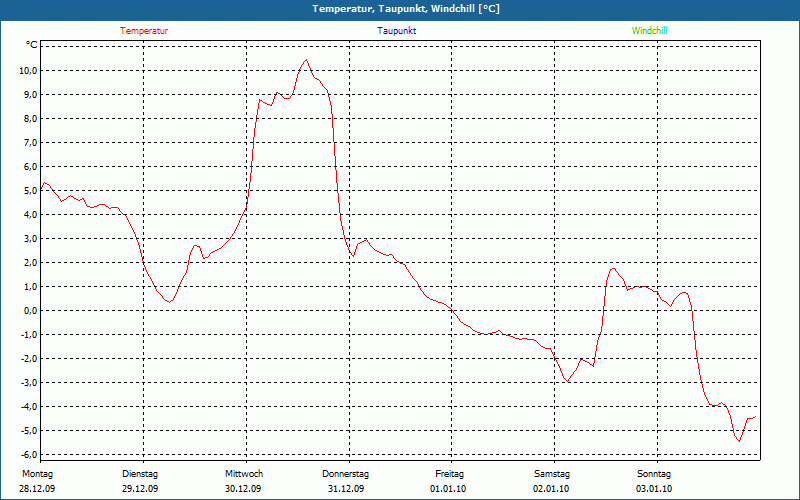Select the 3,0 y-axis value
This screenshot has width=800, height=500.
[30, 238]
